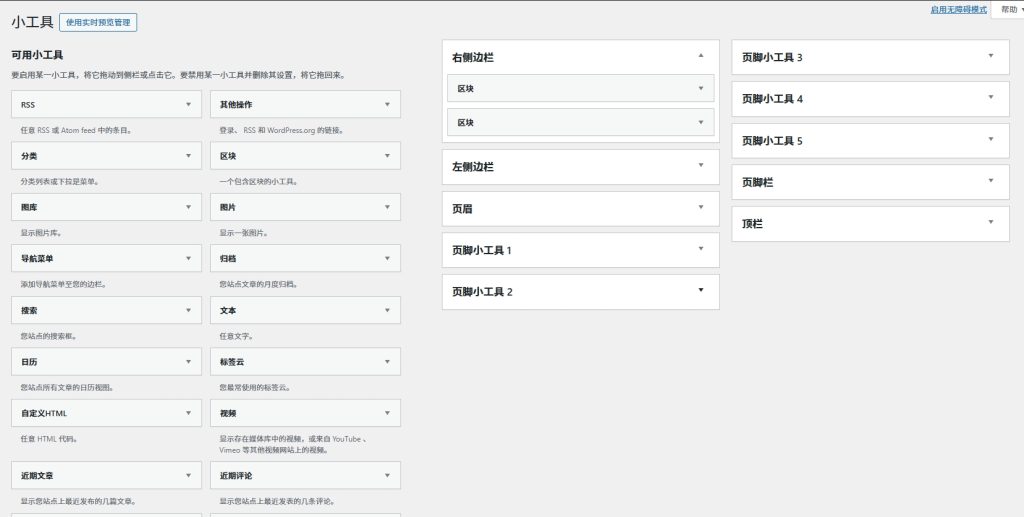Expand the 标签云 widget arrow

(x=387, y=361)
